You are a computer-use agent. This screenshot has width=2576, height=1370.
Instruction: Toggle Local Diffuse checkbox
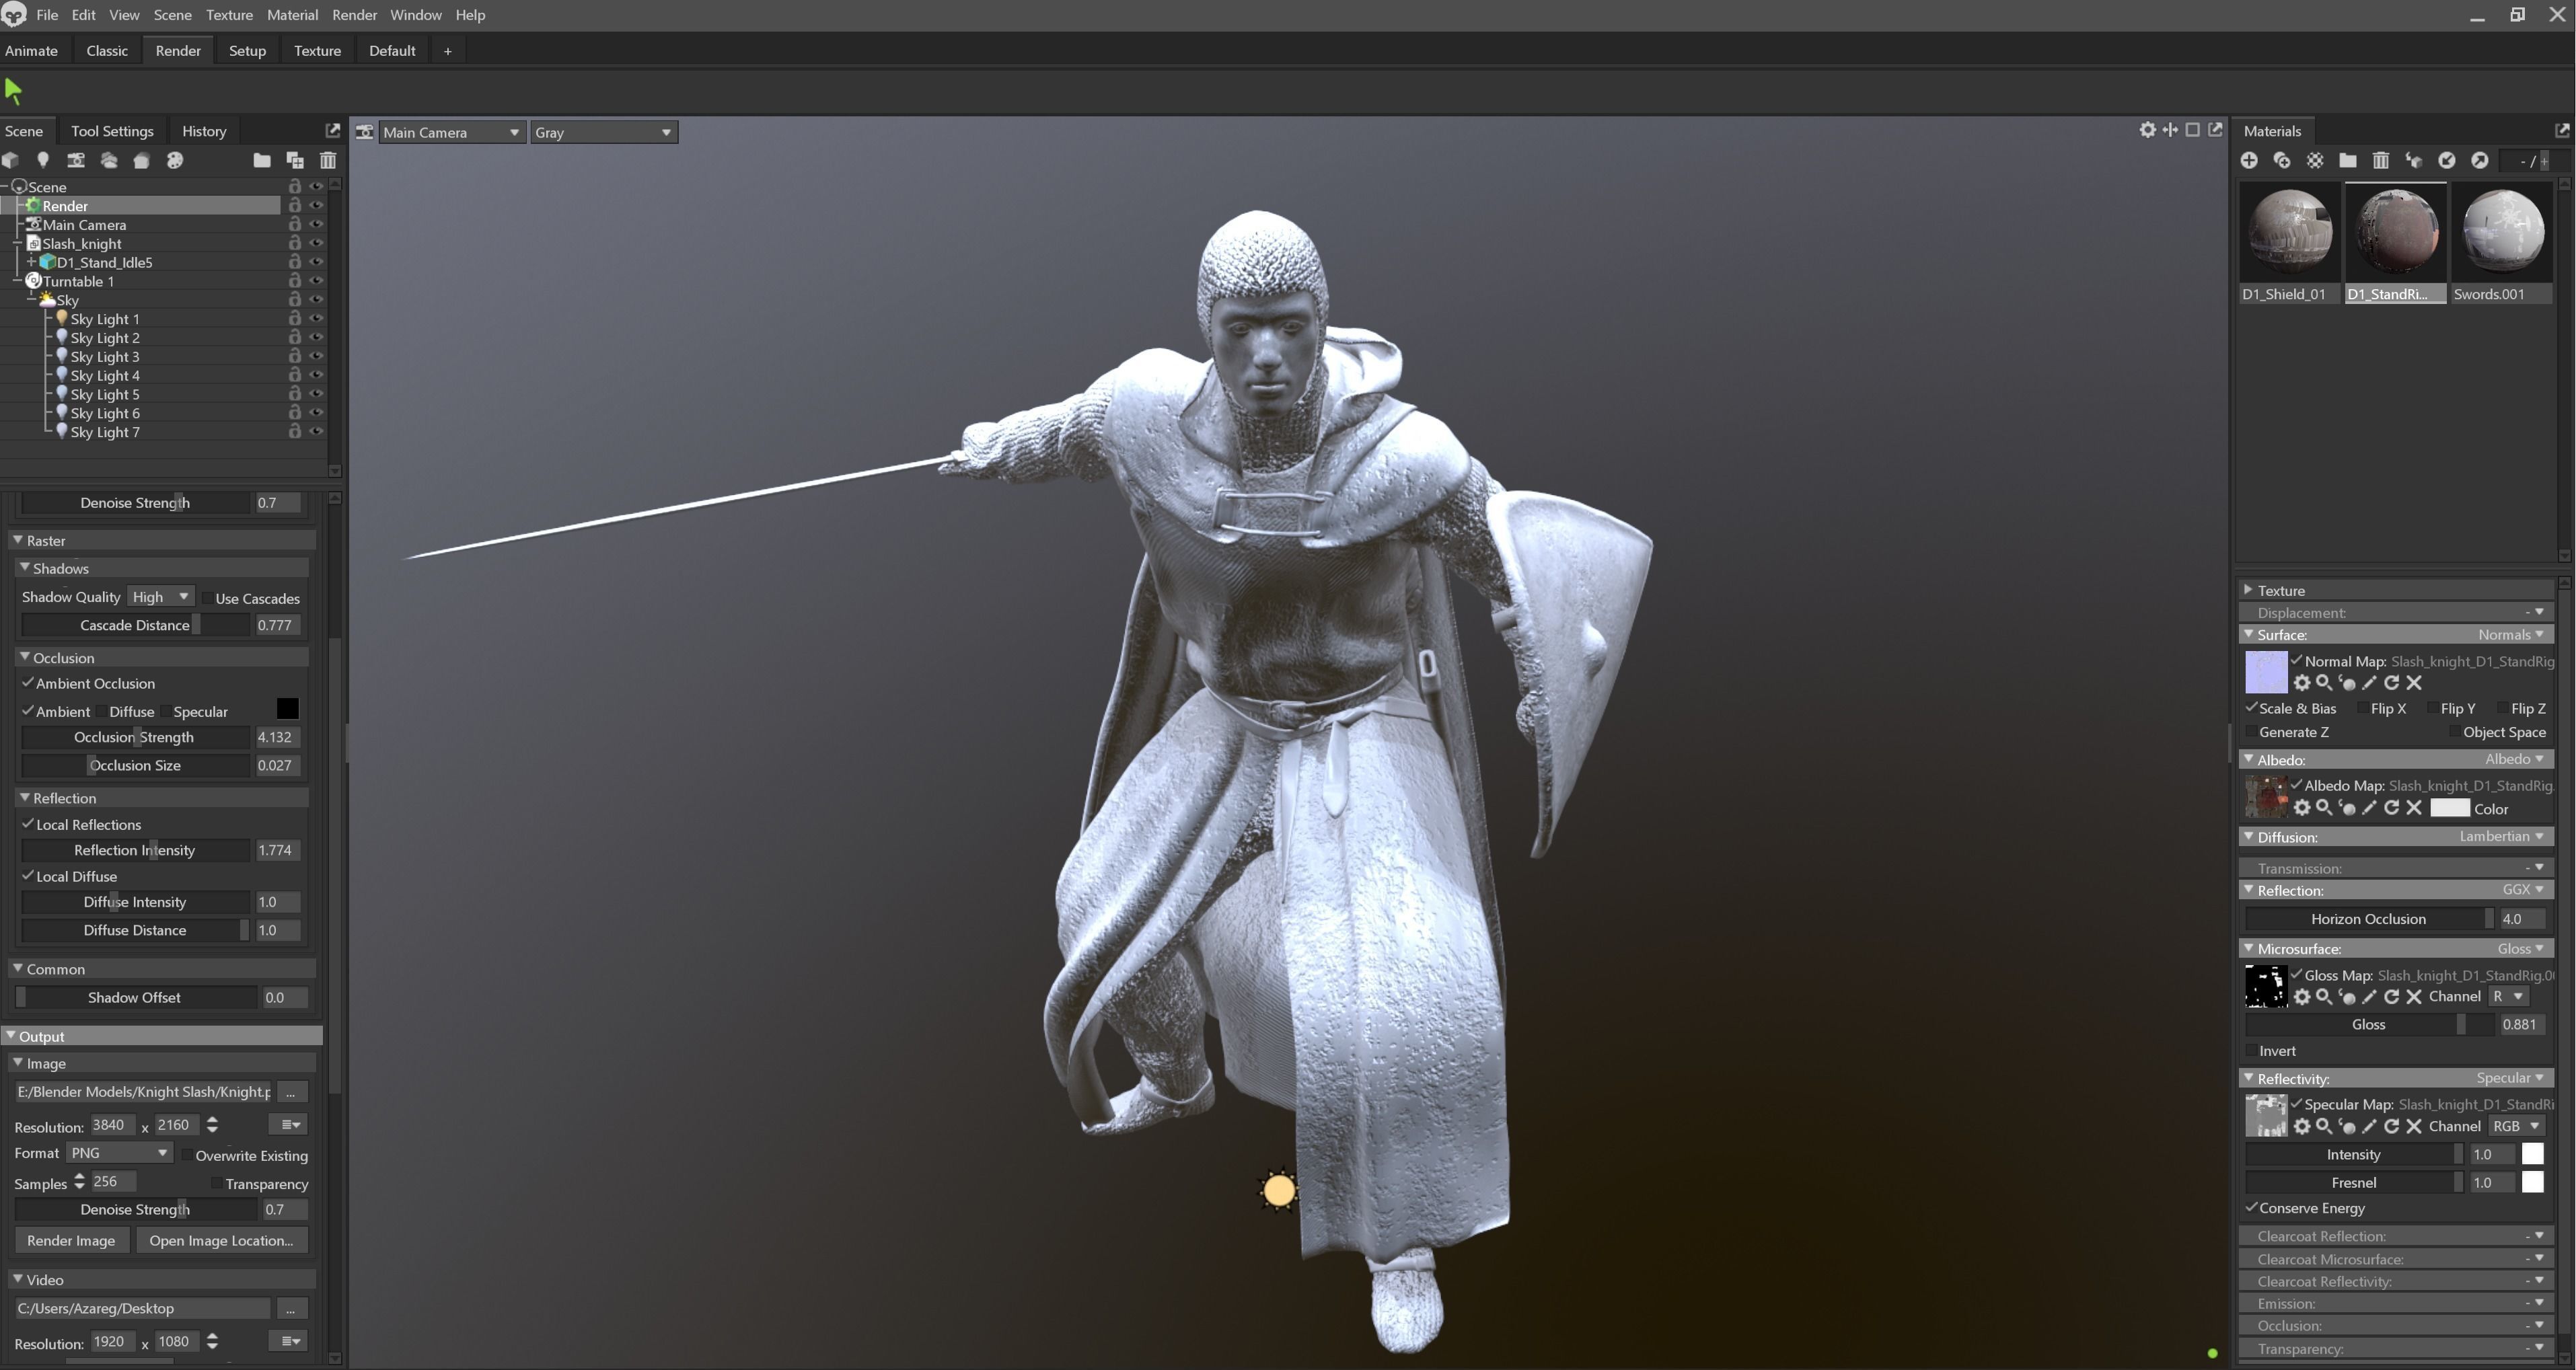[28, 876]
